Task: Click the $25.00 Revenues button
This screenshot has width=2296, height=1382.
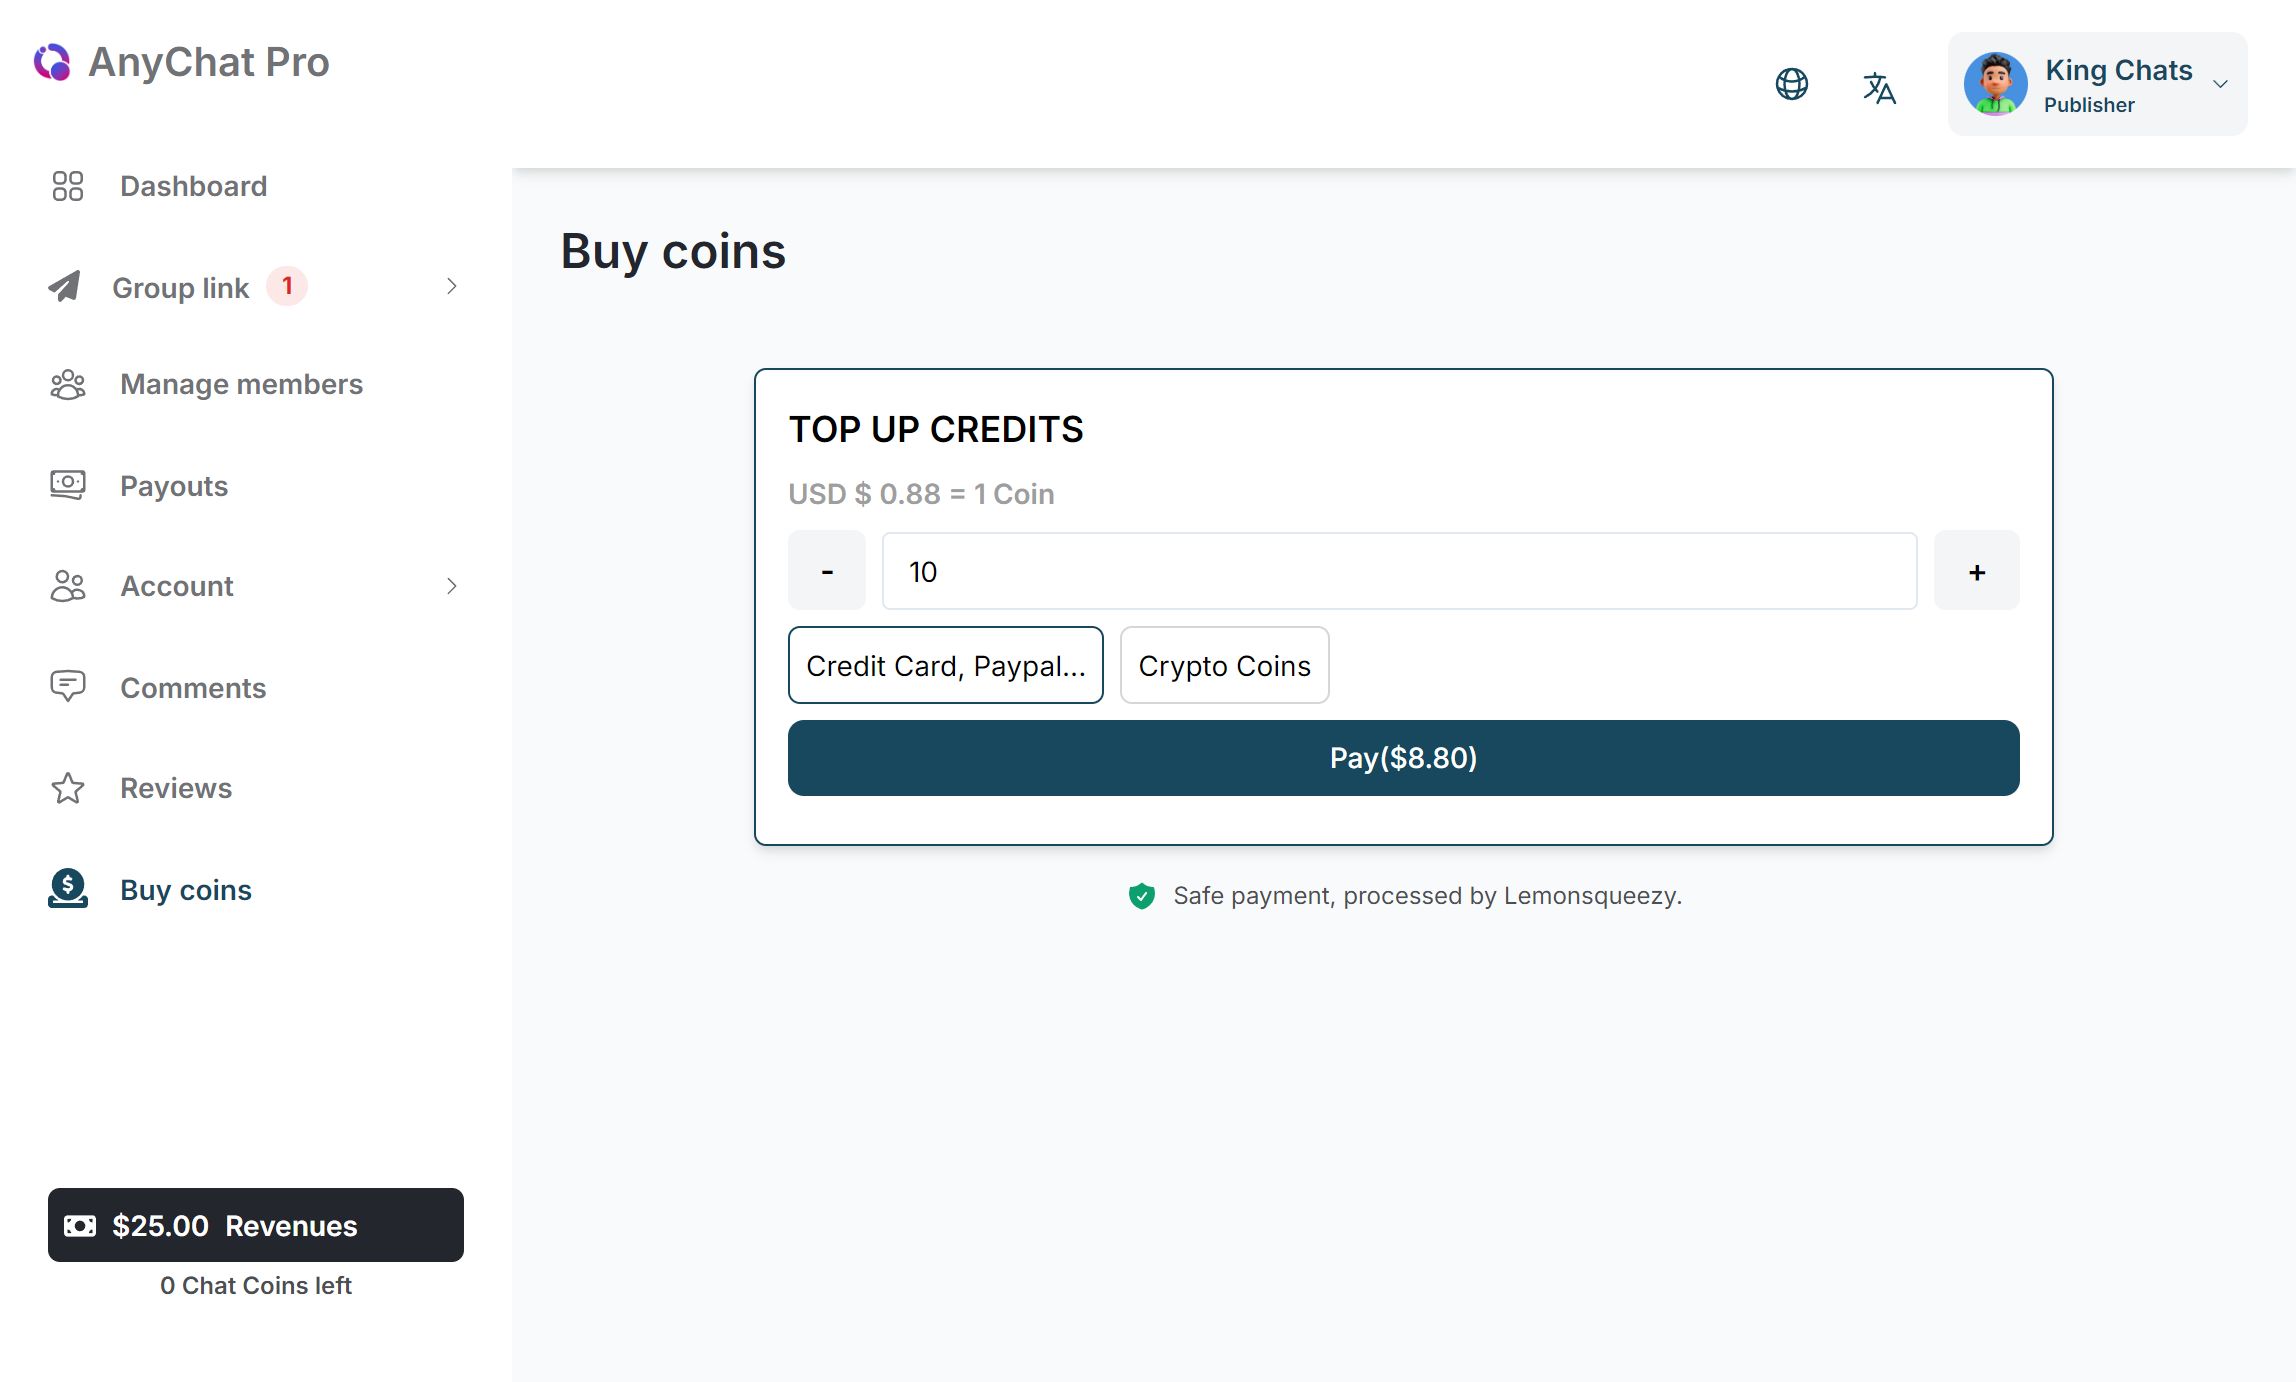Action: 256,1225
